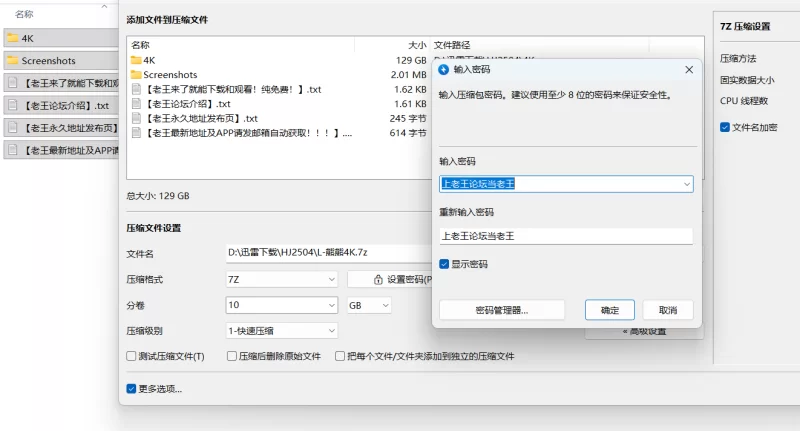Enable 测试压缩文件(T) checkbox
Image resolution: width=800 pixels, height=431 pixels.
(131, 356)
